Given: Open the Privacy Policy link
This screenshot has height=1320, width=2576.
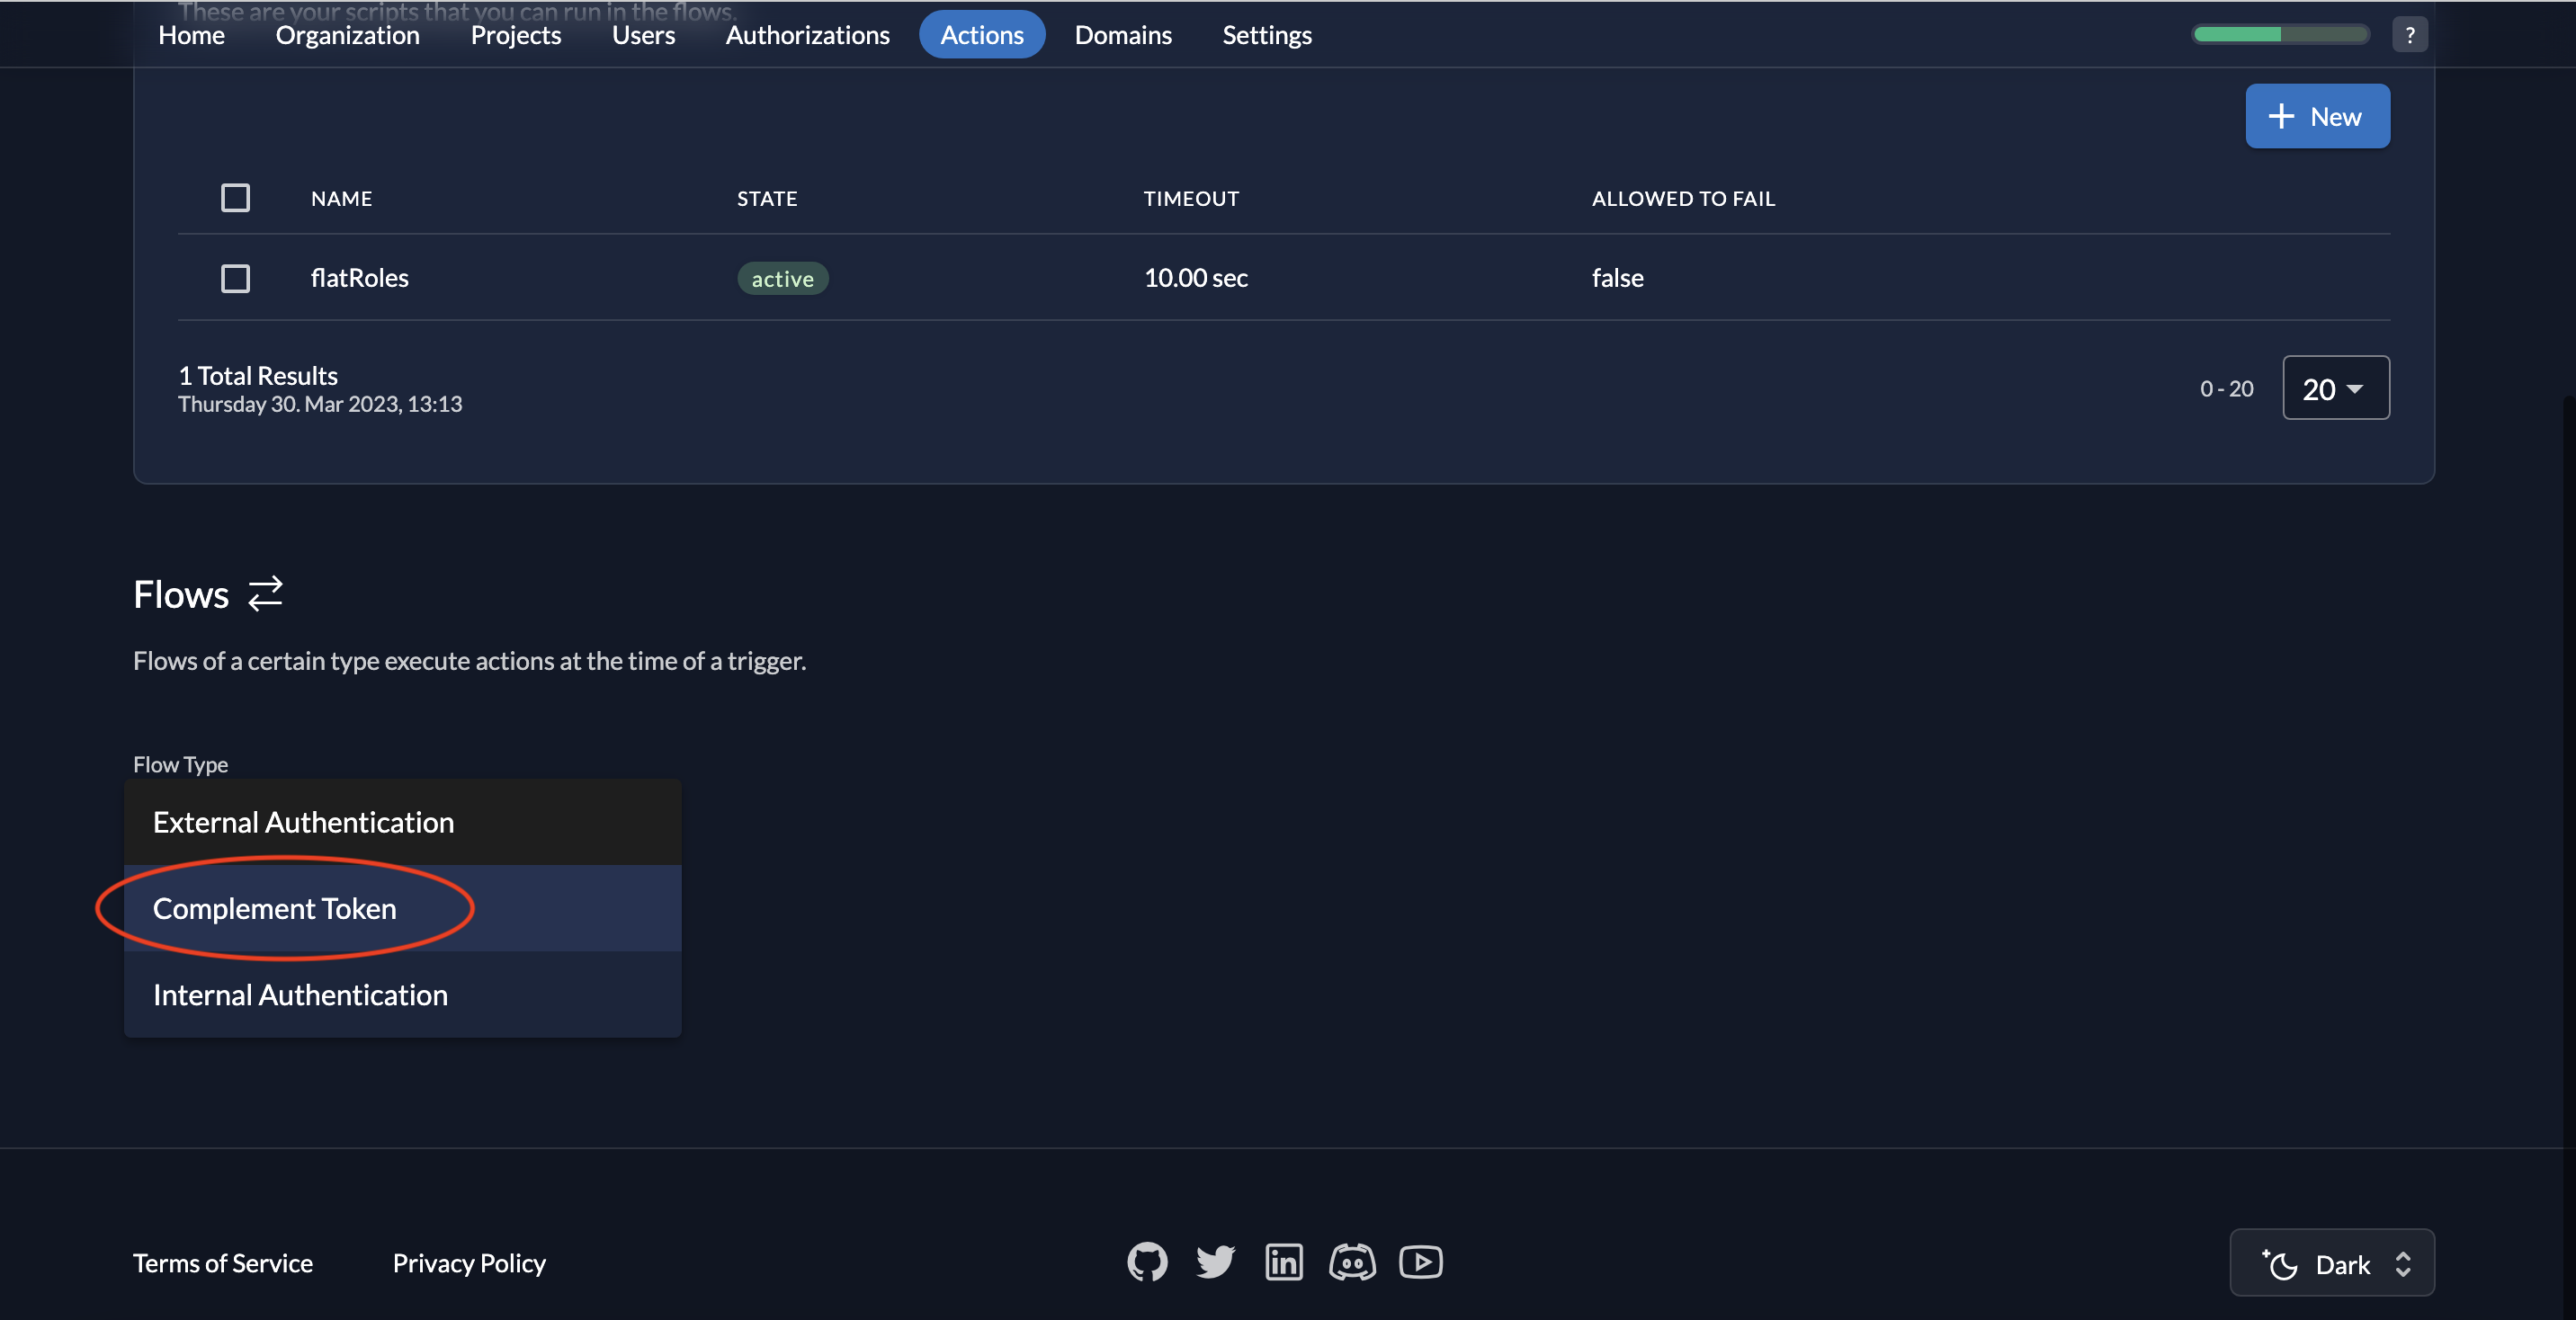Looking at the screenshot, I should tap(469, 1263).
